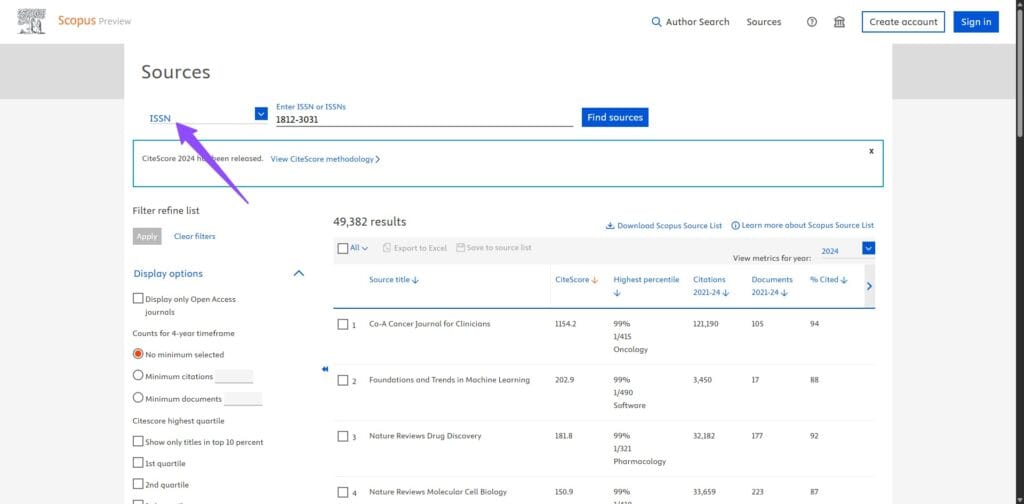This screenshot has height=504, width=1024.
Task: Sort by Source title column
Action: pos(394,279)
